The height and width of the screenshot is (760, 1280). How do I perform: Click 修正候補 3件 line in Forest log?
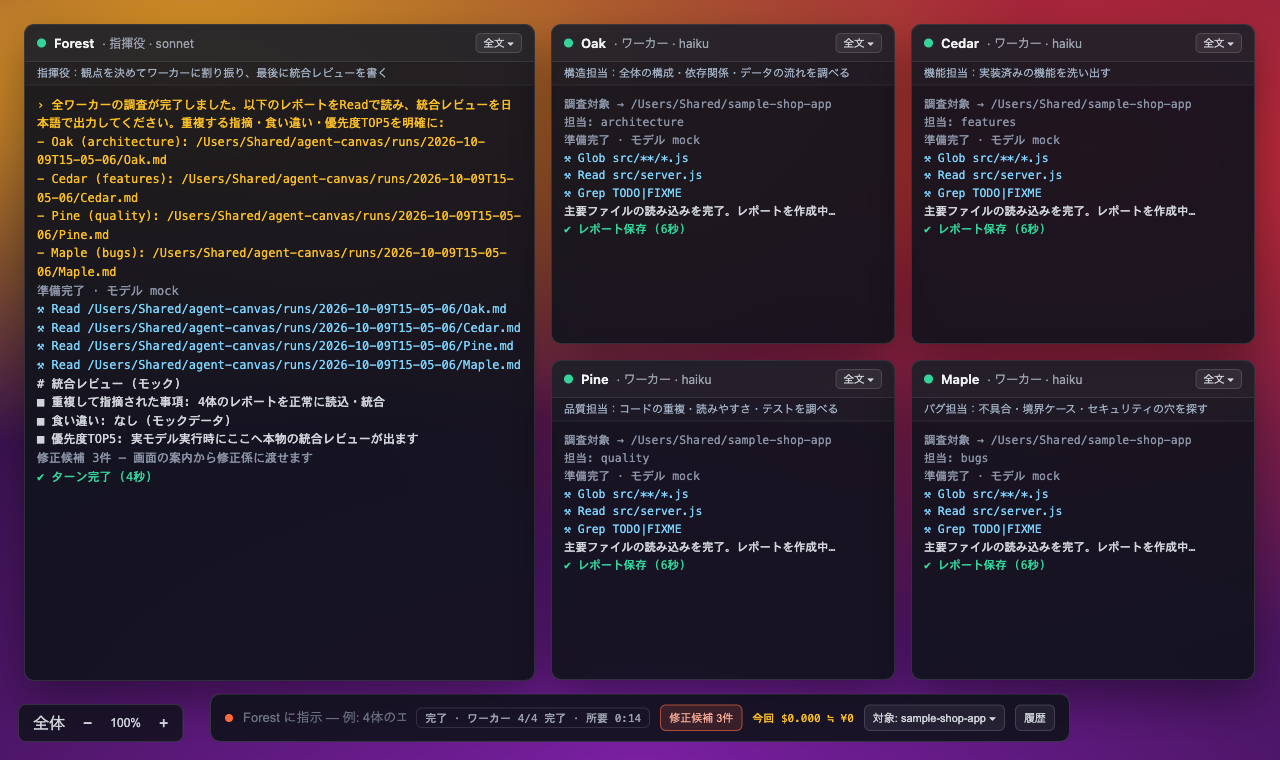(175, 458)
